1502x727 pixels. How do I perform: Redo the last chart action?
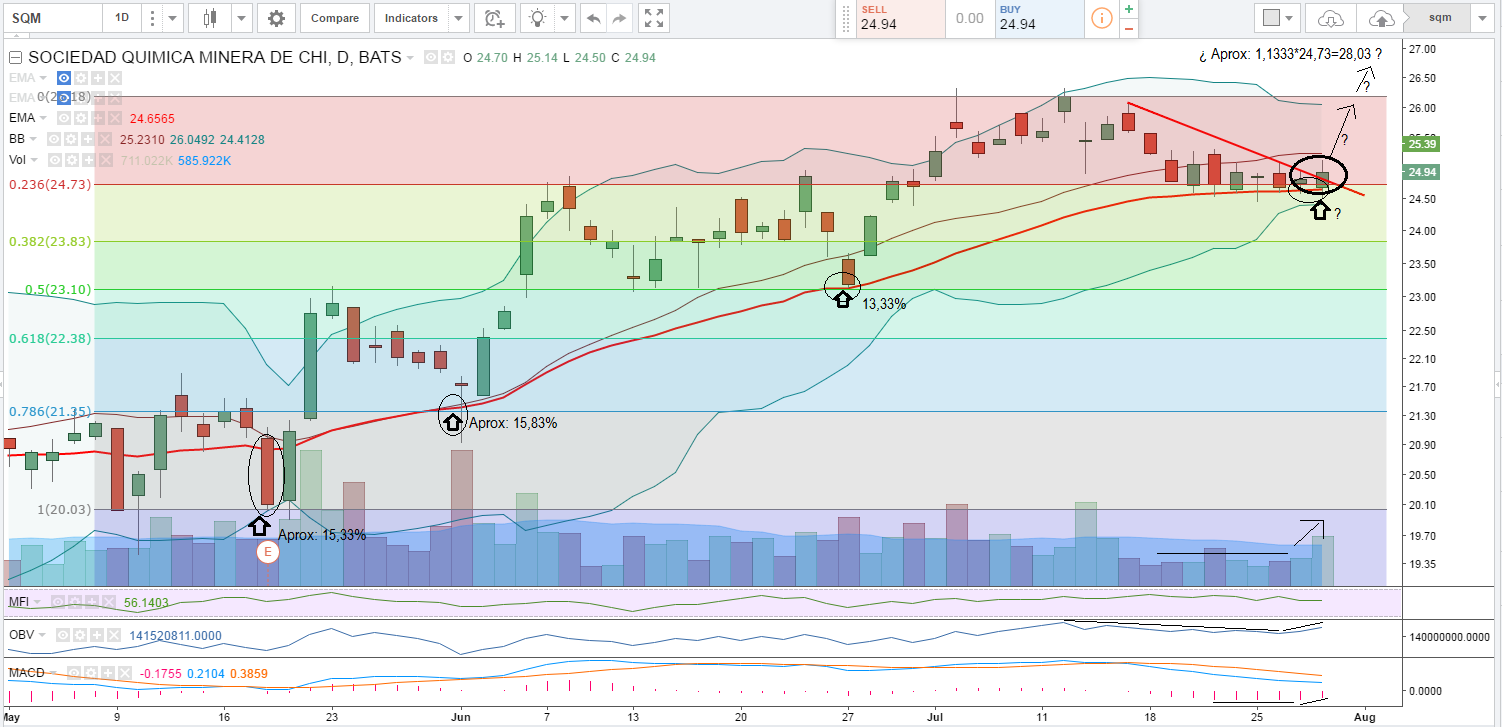tap(620, 18)
